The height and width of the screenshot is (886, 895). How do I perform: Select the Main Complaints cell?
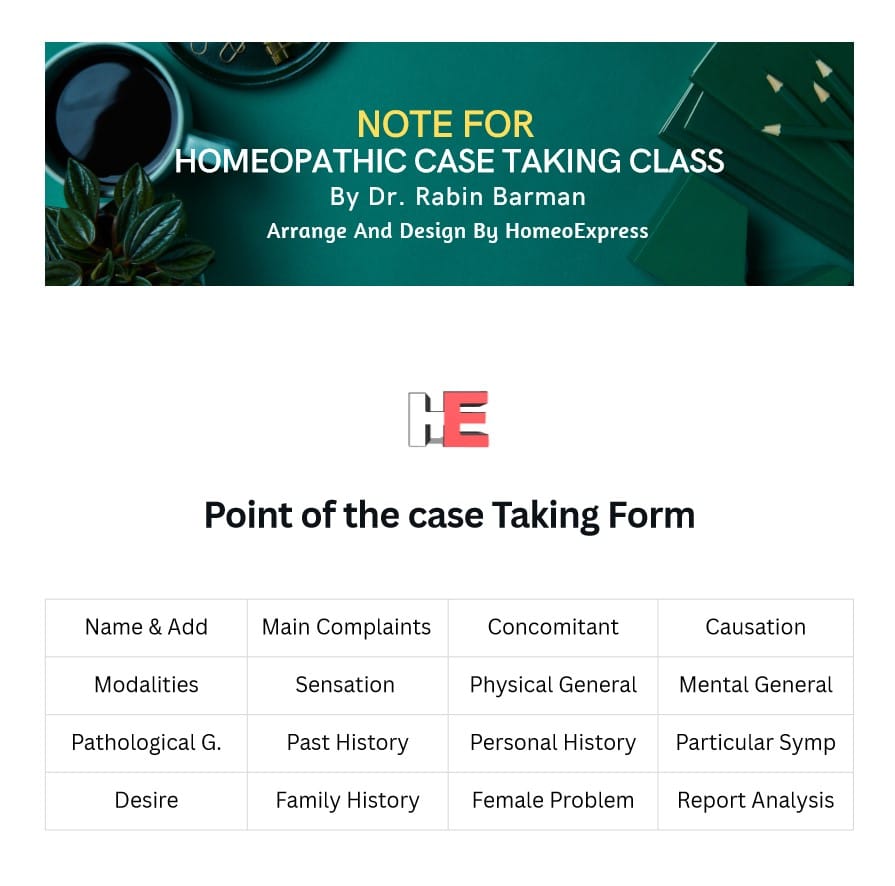pyautogui.click(x=347, y=627)
